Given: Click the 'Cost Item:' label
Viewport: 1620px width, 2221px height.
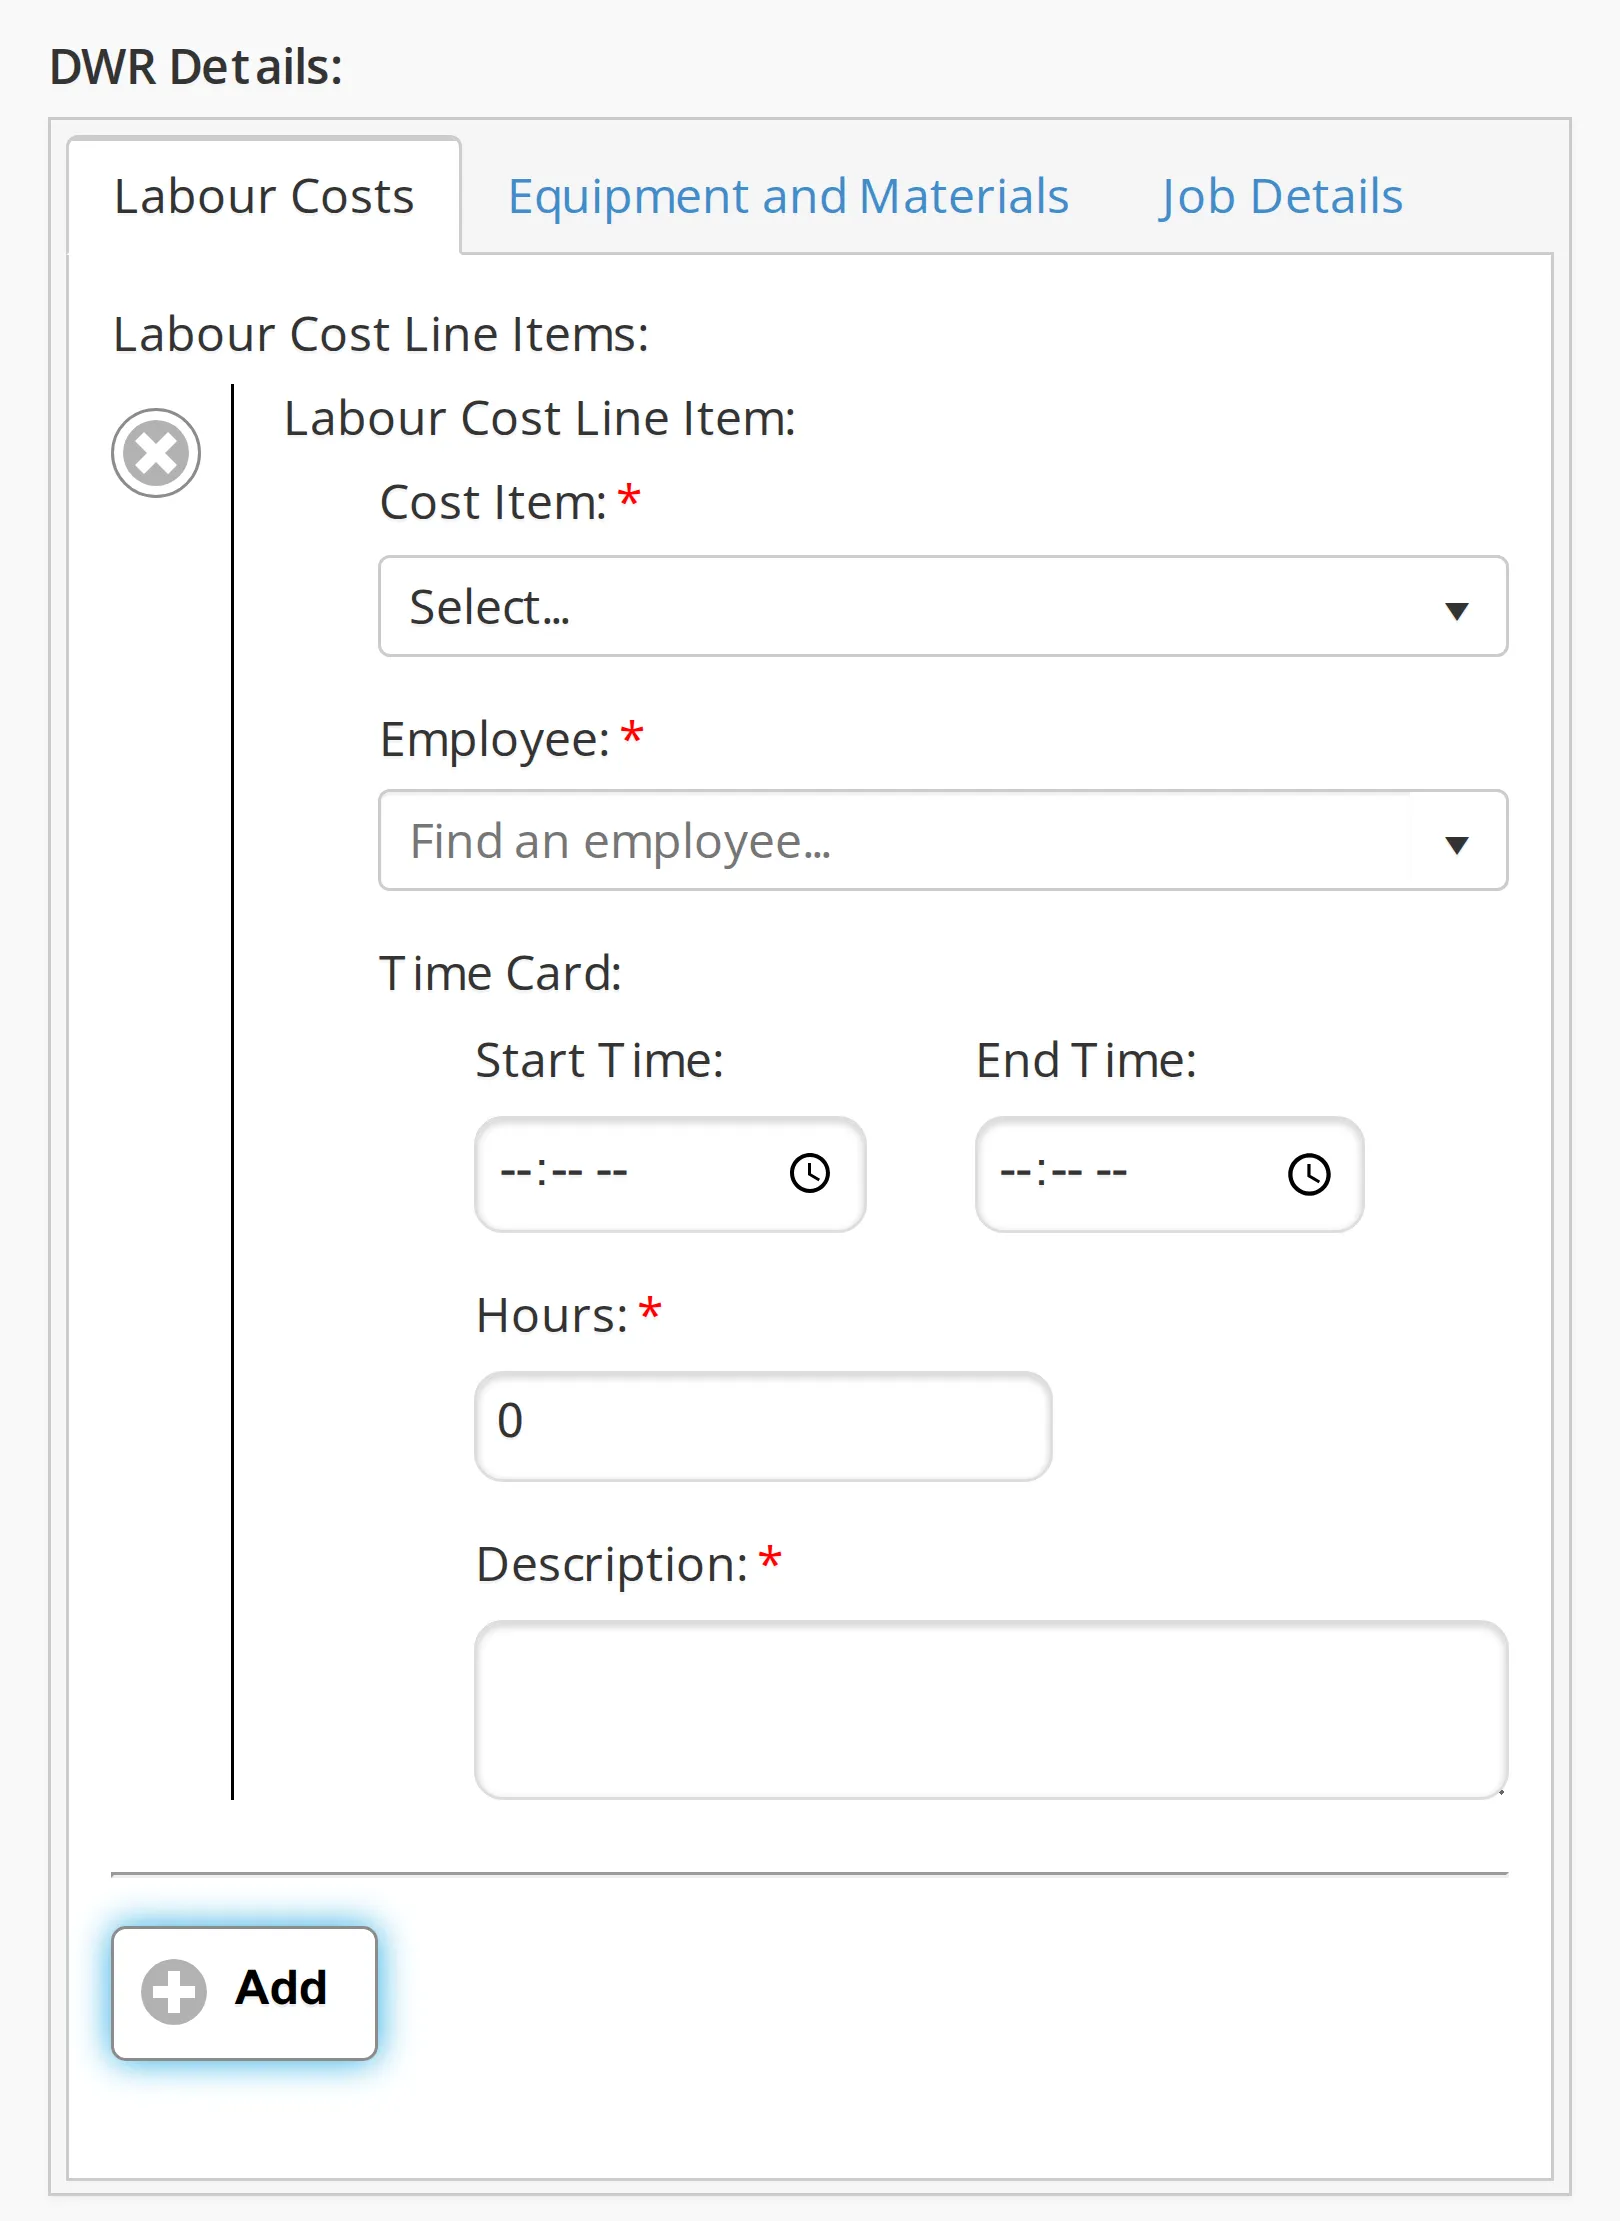Looking at the screenshot, I should coord(494,502).
